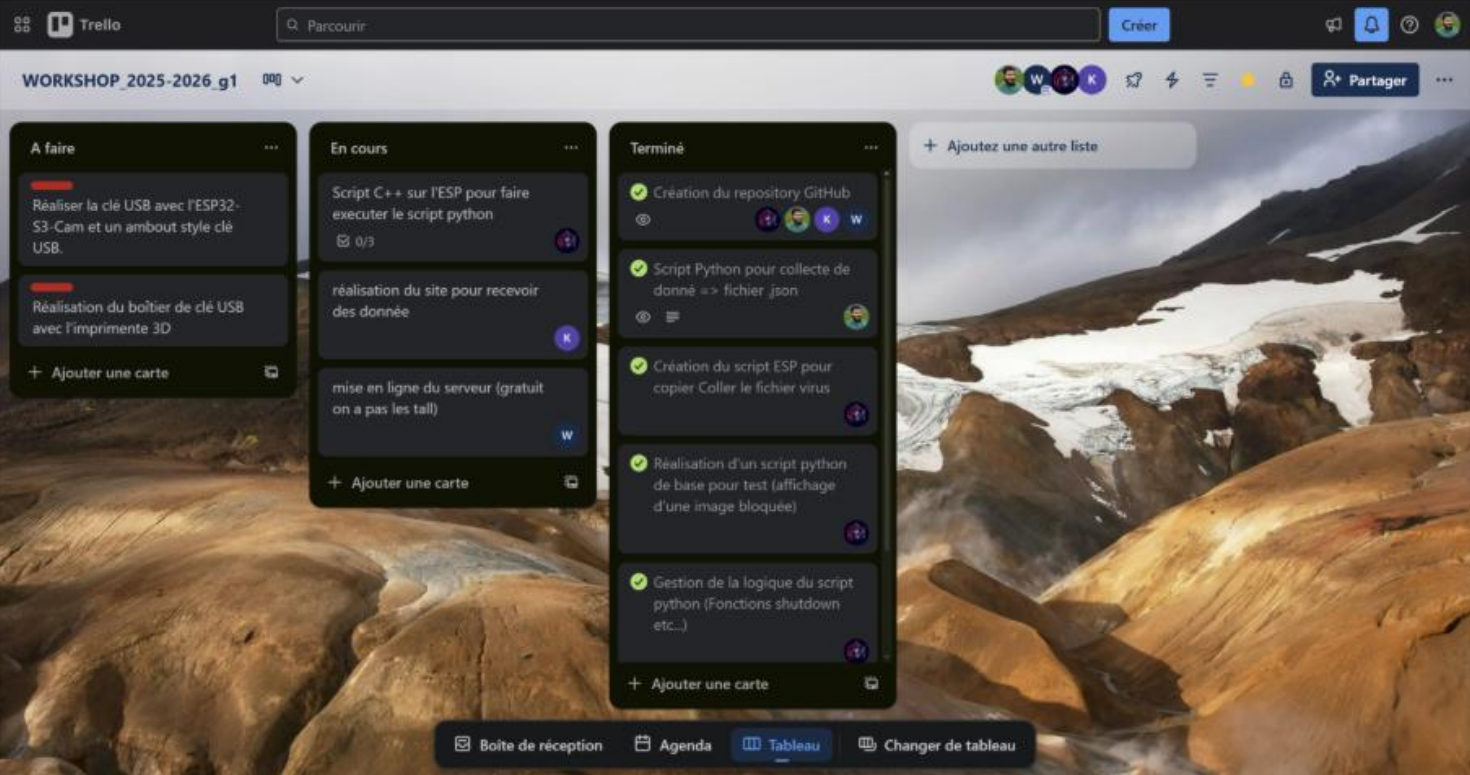Click the W avatar on repository GitHub card
This screenshot has width=1470, height=775.
(x=856, y=219)
